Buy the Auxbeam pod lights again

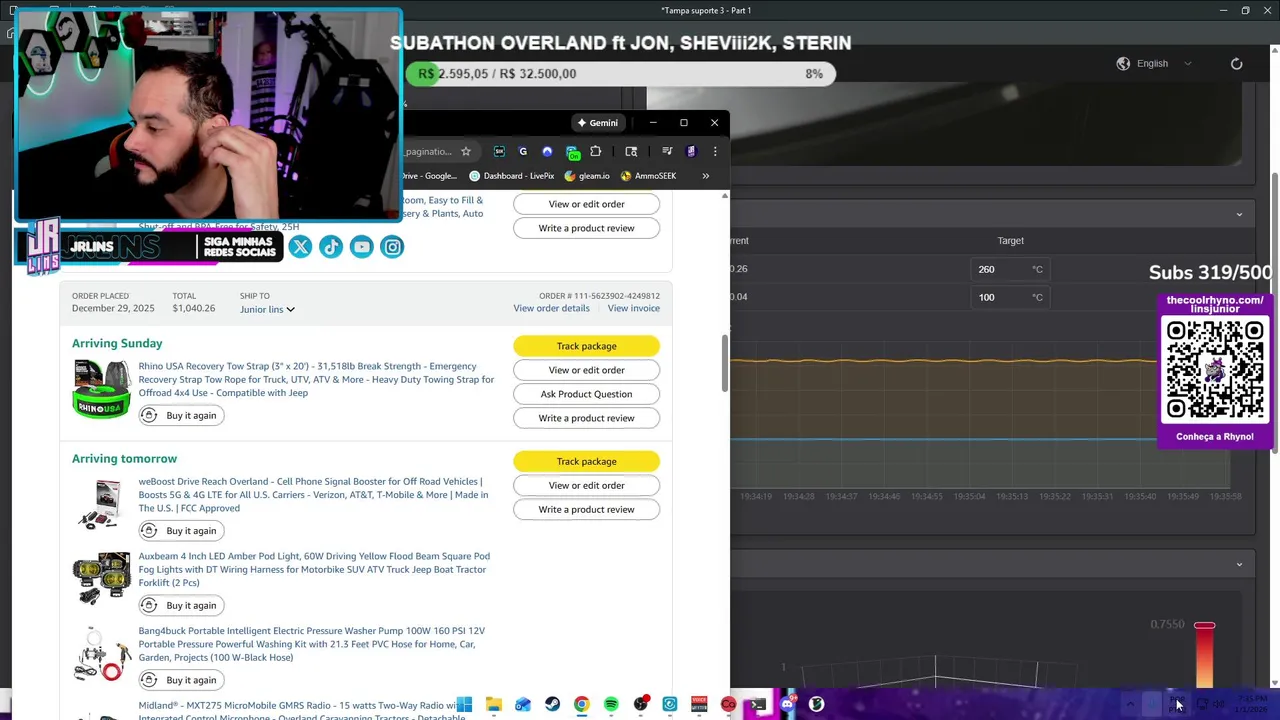(x=179, y=606)
